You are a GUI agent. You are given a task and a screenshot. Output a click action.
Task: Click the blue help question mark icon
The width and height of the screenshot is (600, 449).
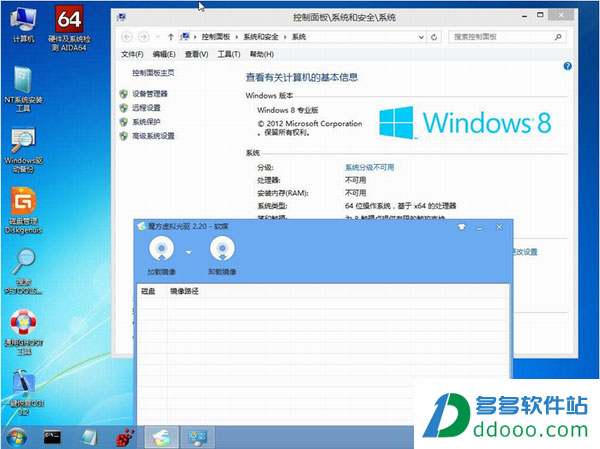point(567,66)
